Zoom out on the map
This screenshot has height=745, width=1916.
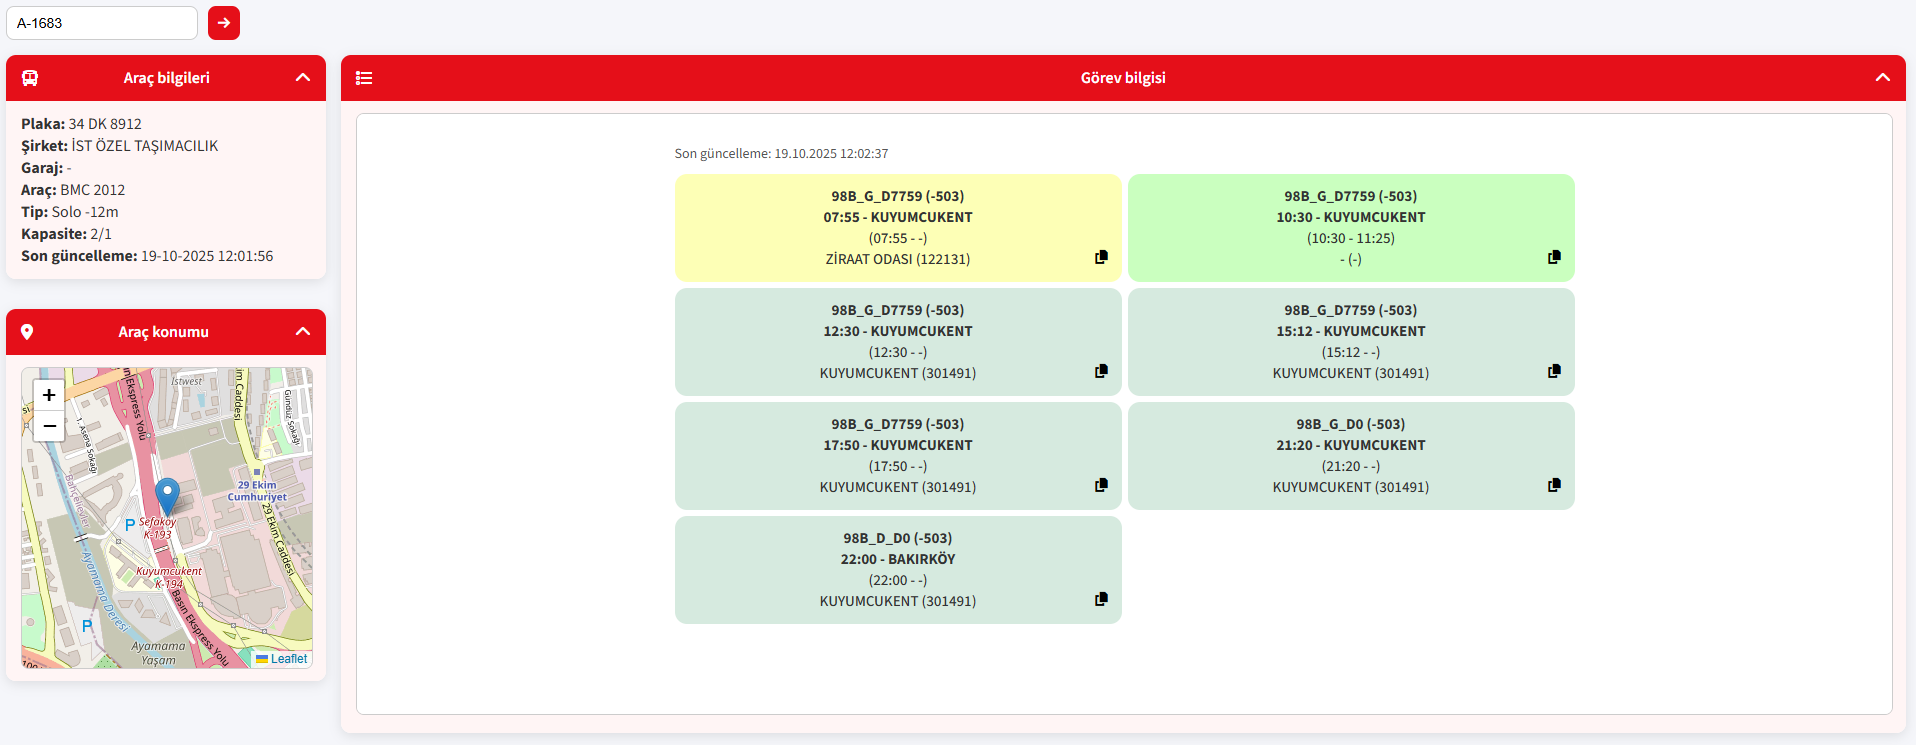click(49, 426)
